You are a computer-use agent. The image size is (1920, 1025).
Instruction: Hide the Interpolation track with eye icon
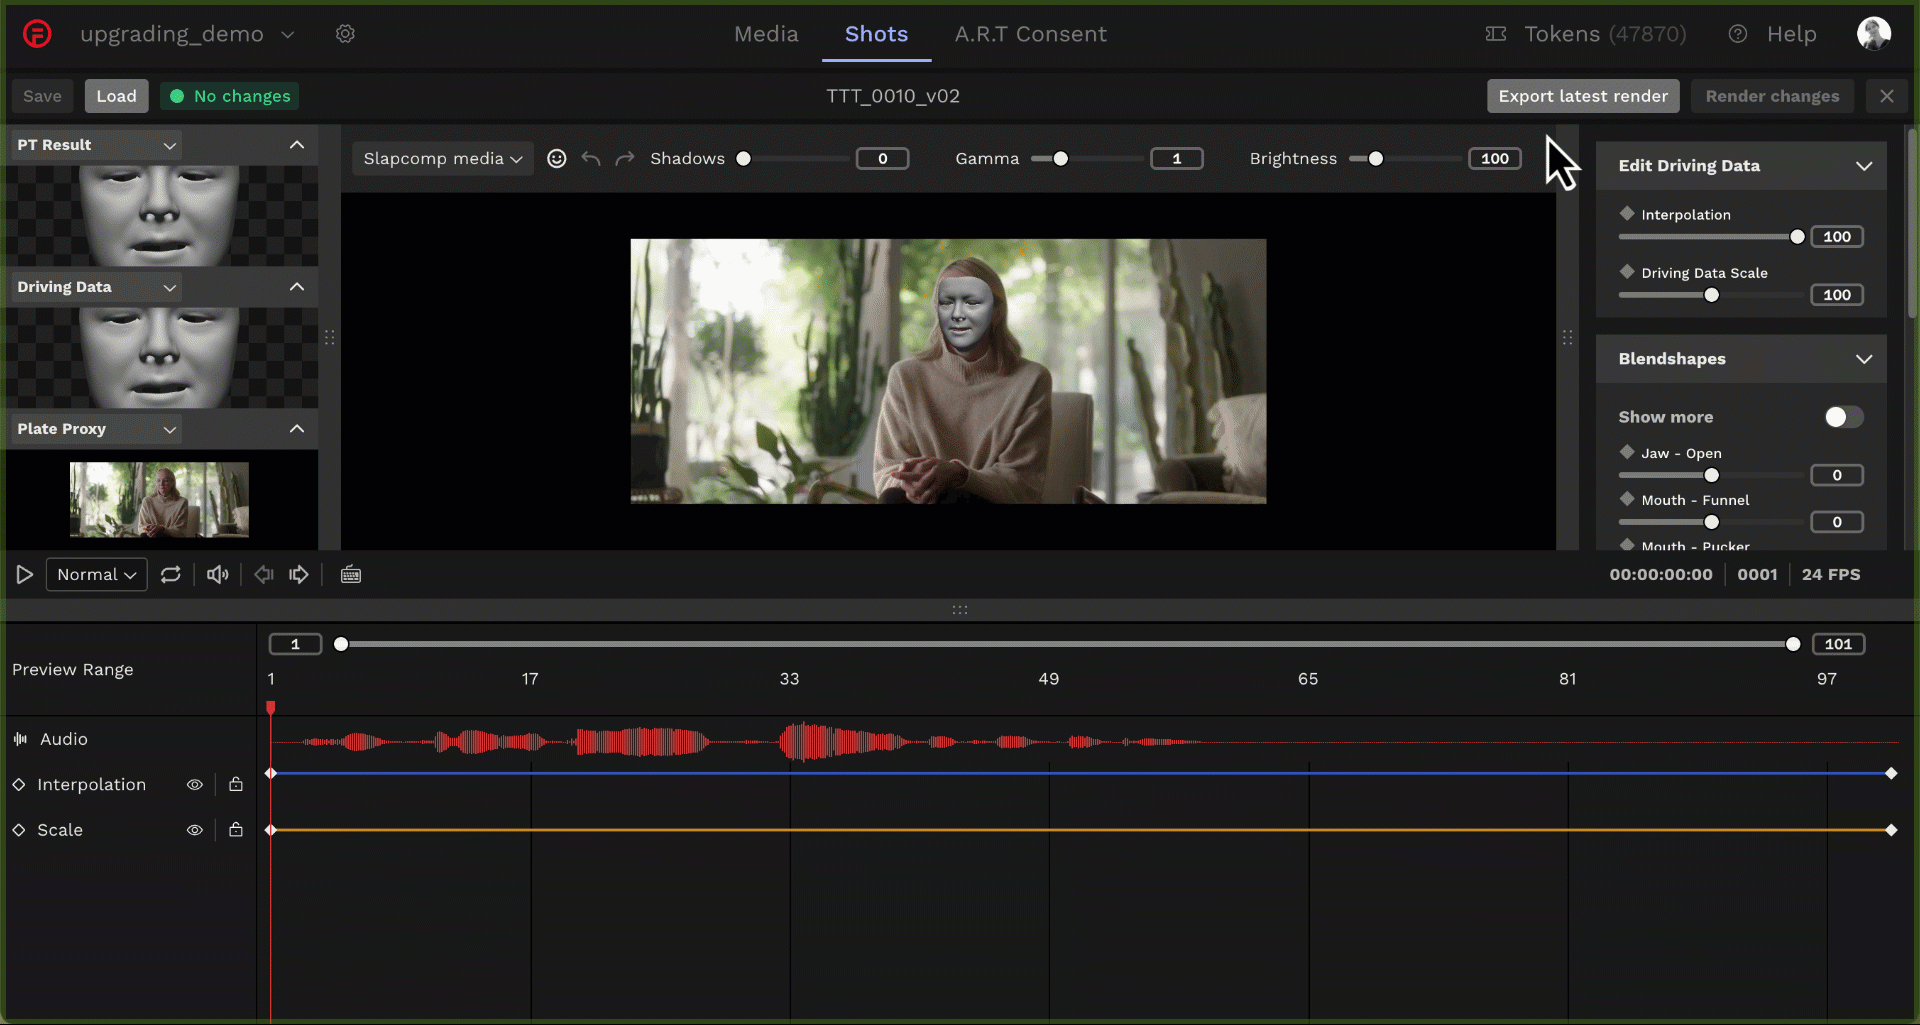(195, 785)
